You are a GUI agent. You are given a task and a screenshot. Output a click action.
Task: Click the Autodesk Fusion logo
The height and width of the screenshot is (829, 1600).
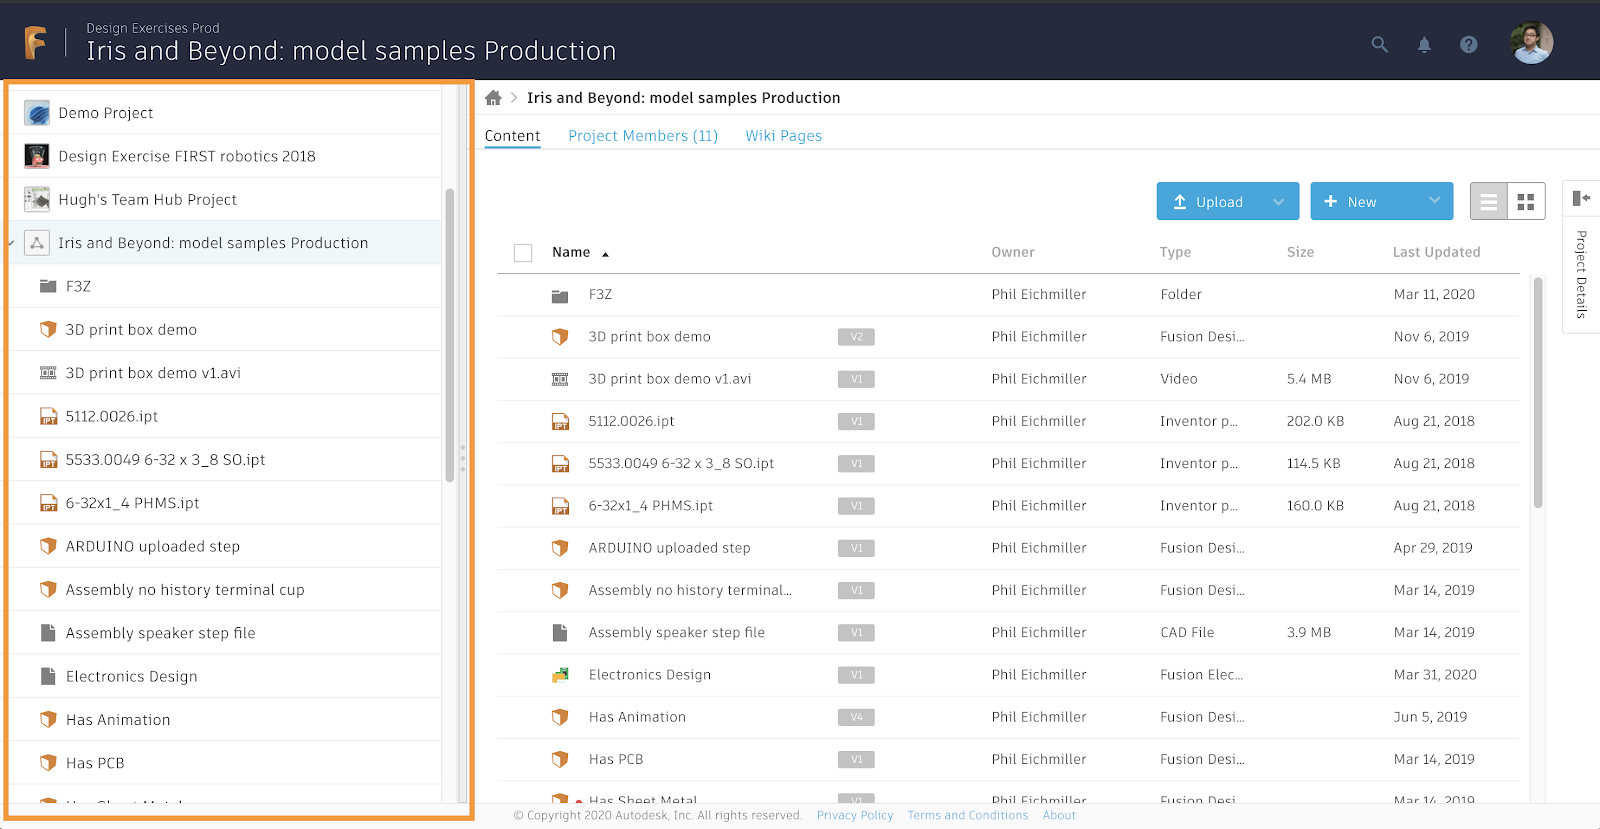point(35,43)
